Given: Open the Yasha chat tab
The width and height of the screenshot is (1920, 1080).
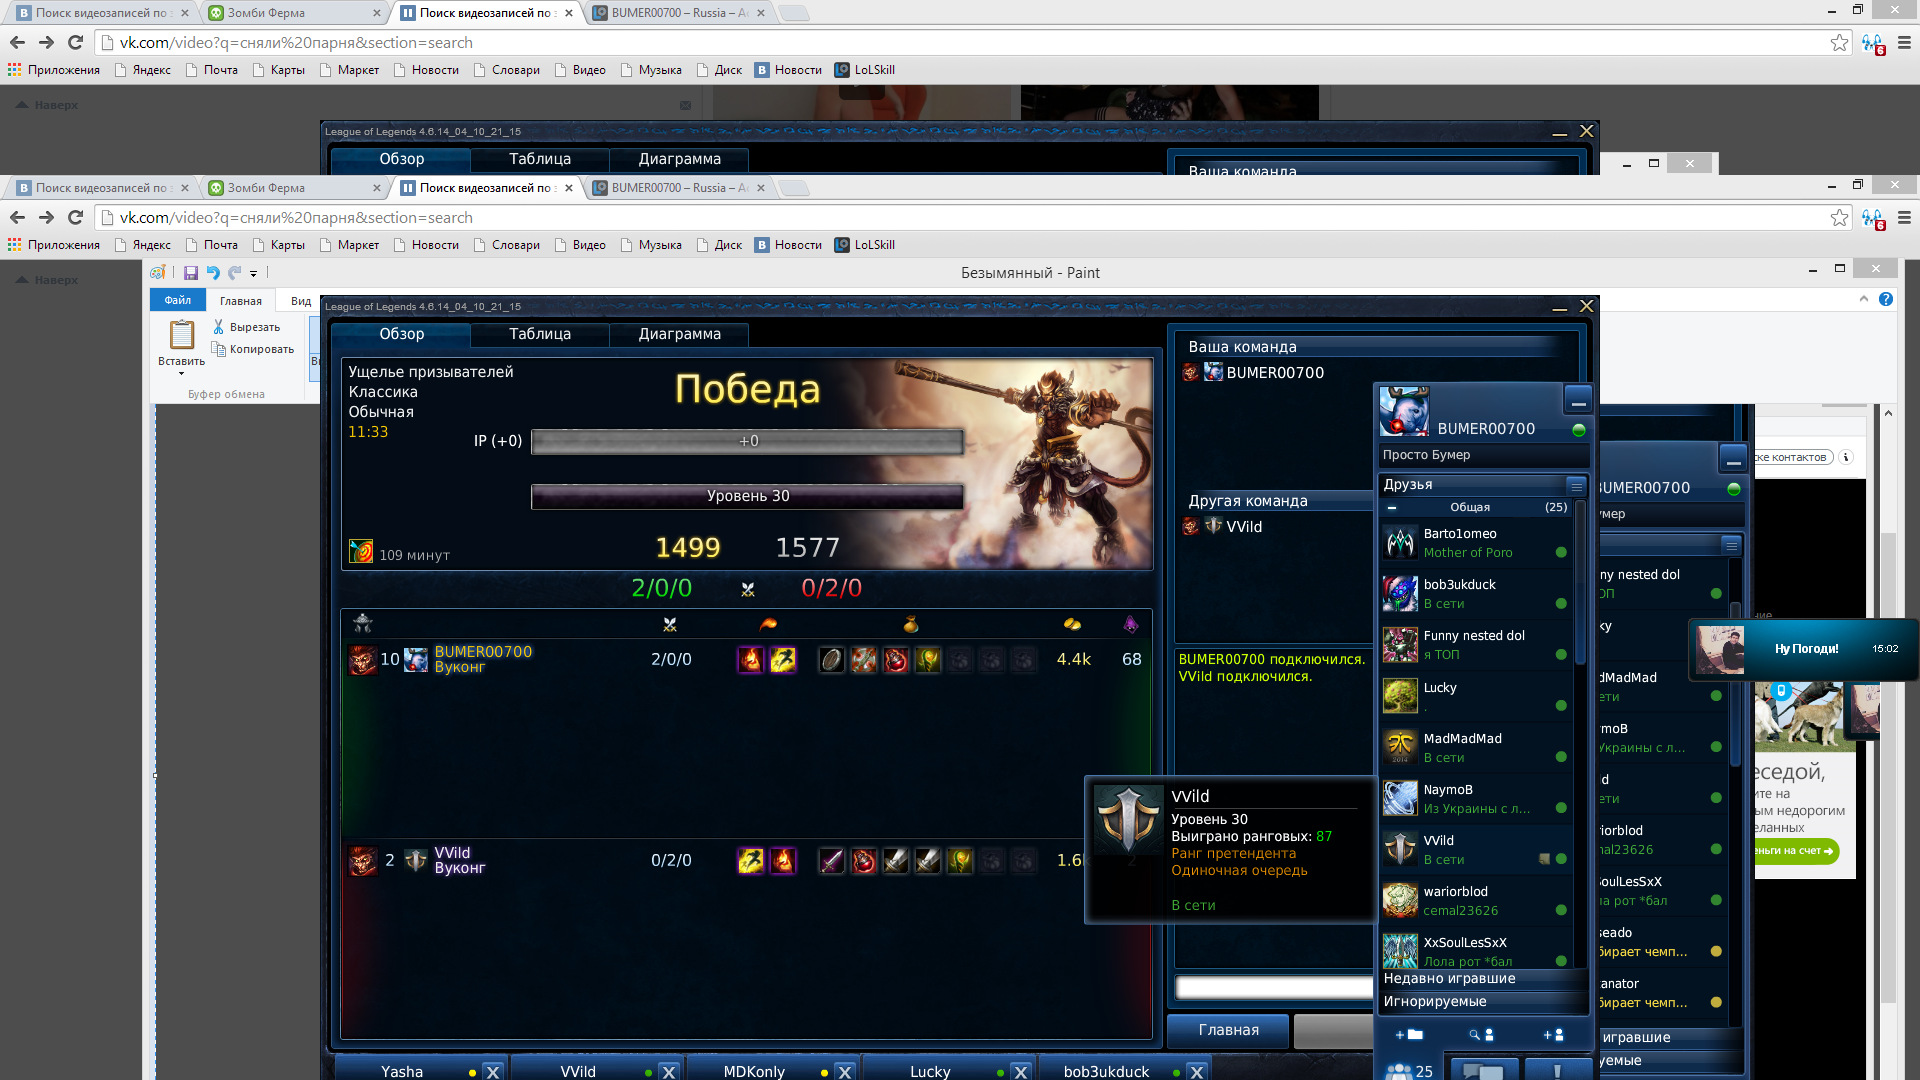Looking at the screenshot, I should tap(402, 1071).
